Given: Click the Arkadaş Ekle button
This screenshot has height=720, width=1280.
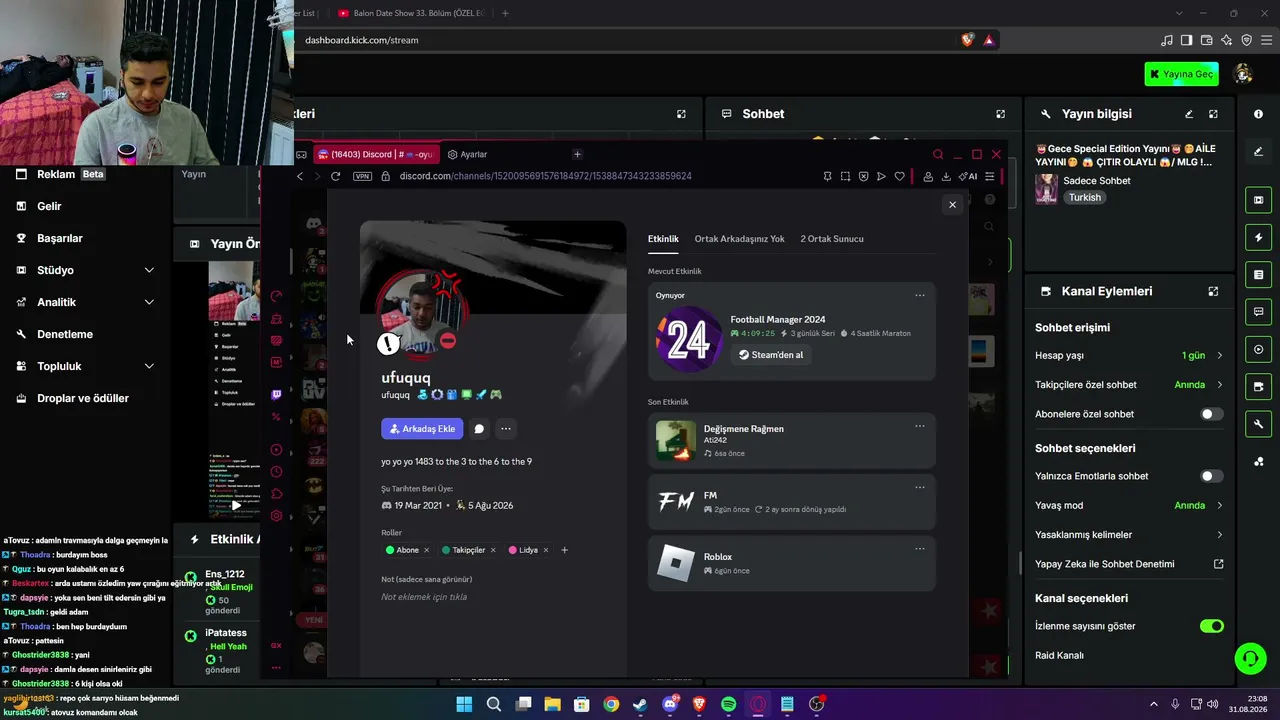Looking at the screenshot, I should [422, 429].
